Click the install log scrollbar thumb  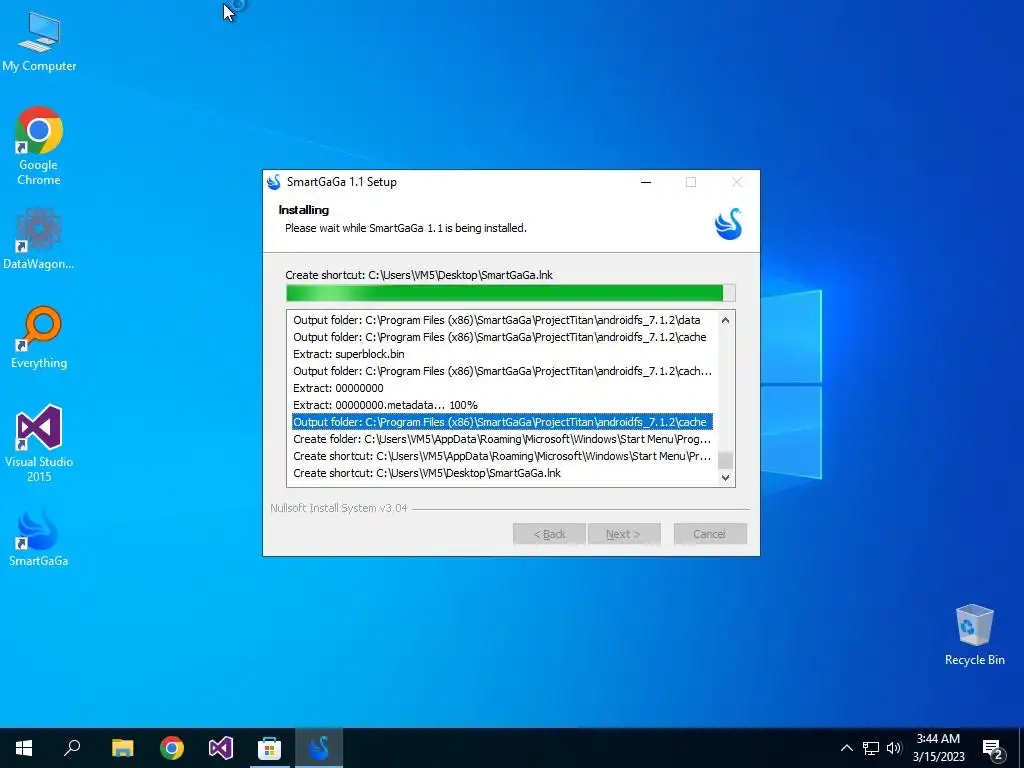[725, 460]
